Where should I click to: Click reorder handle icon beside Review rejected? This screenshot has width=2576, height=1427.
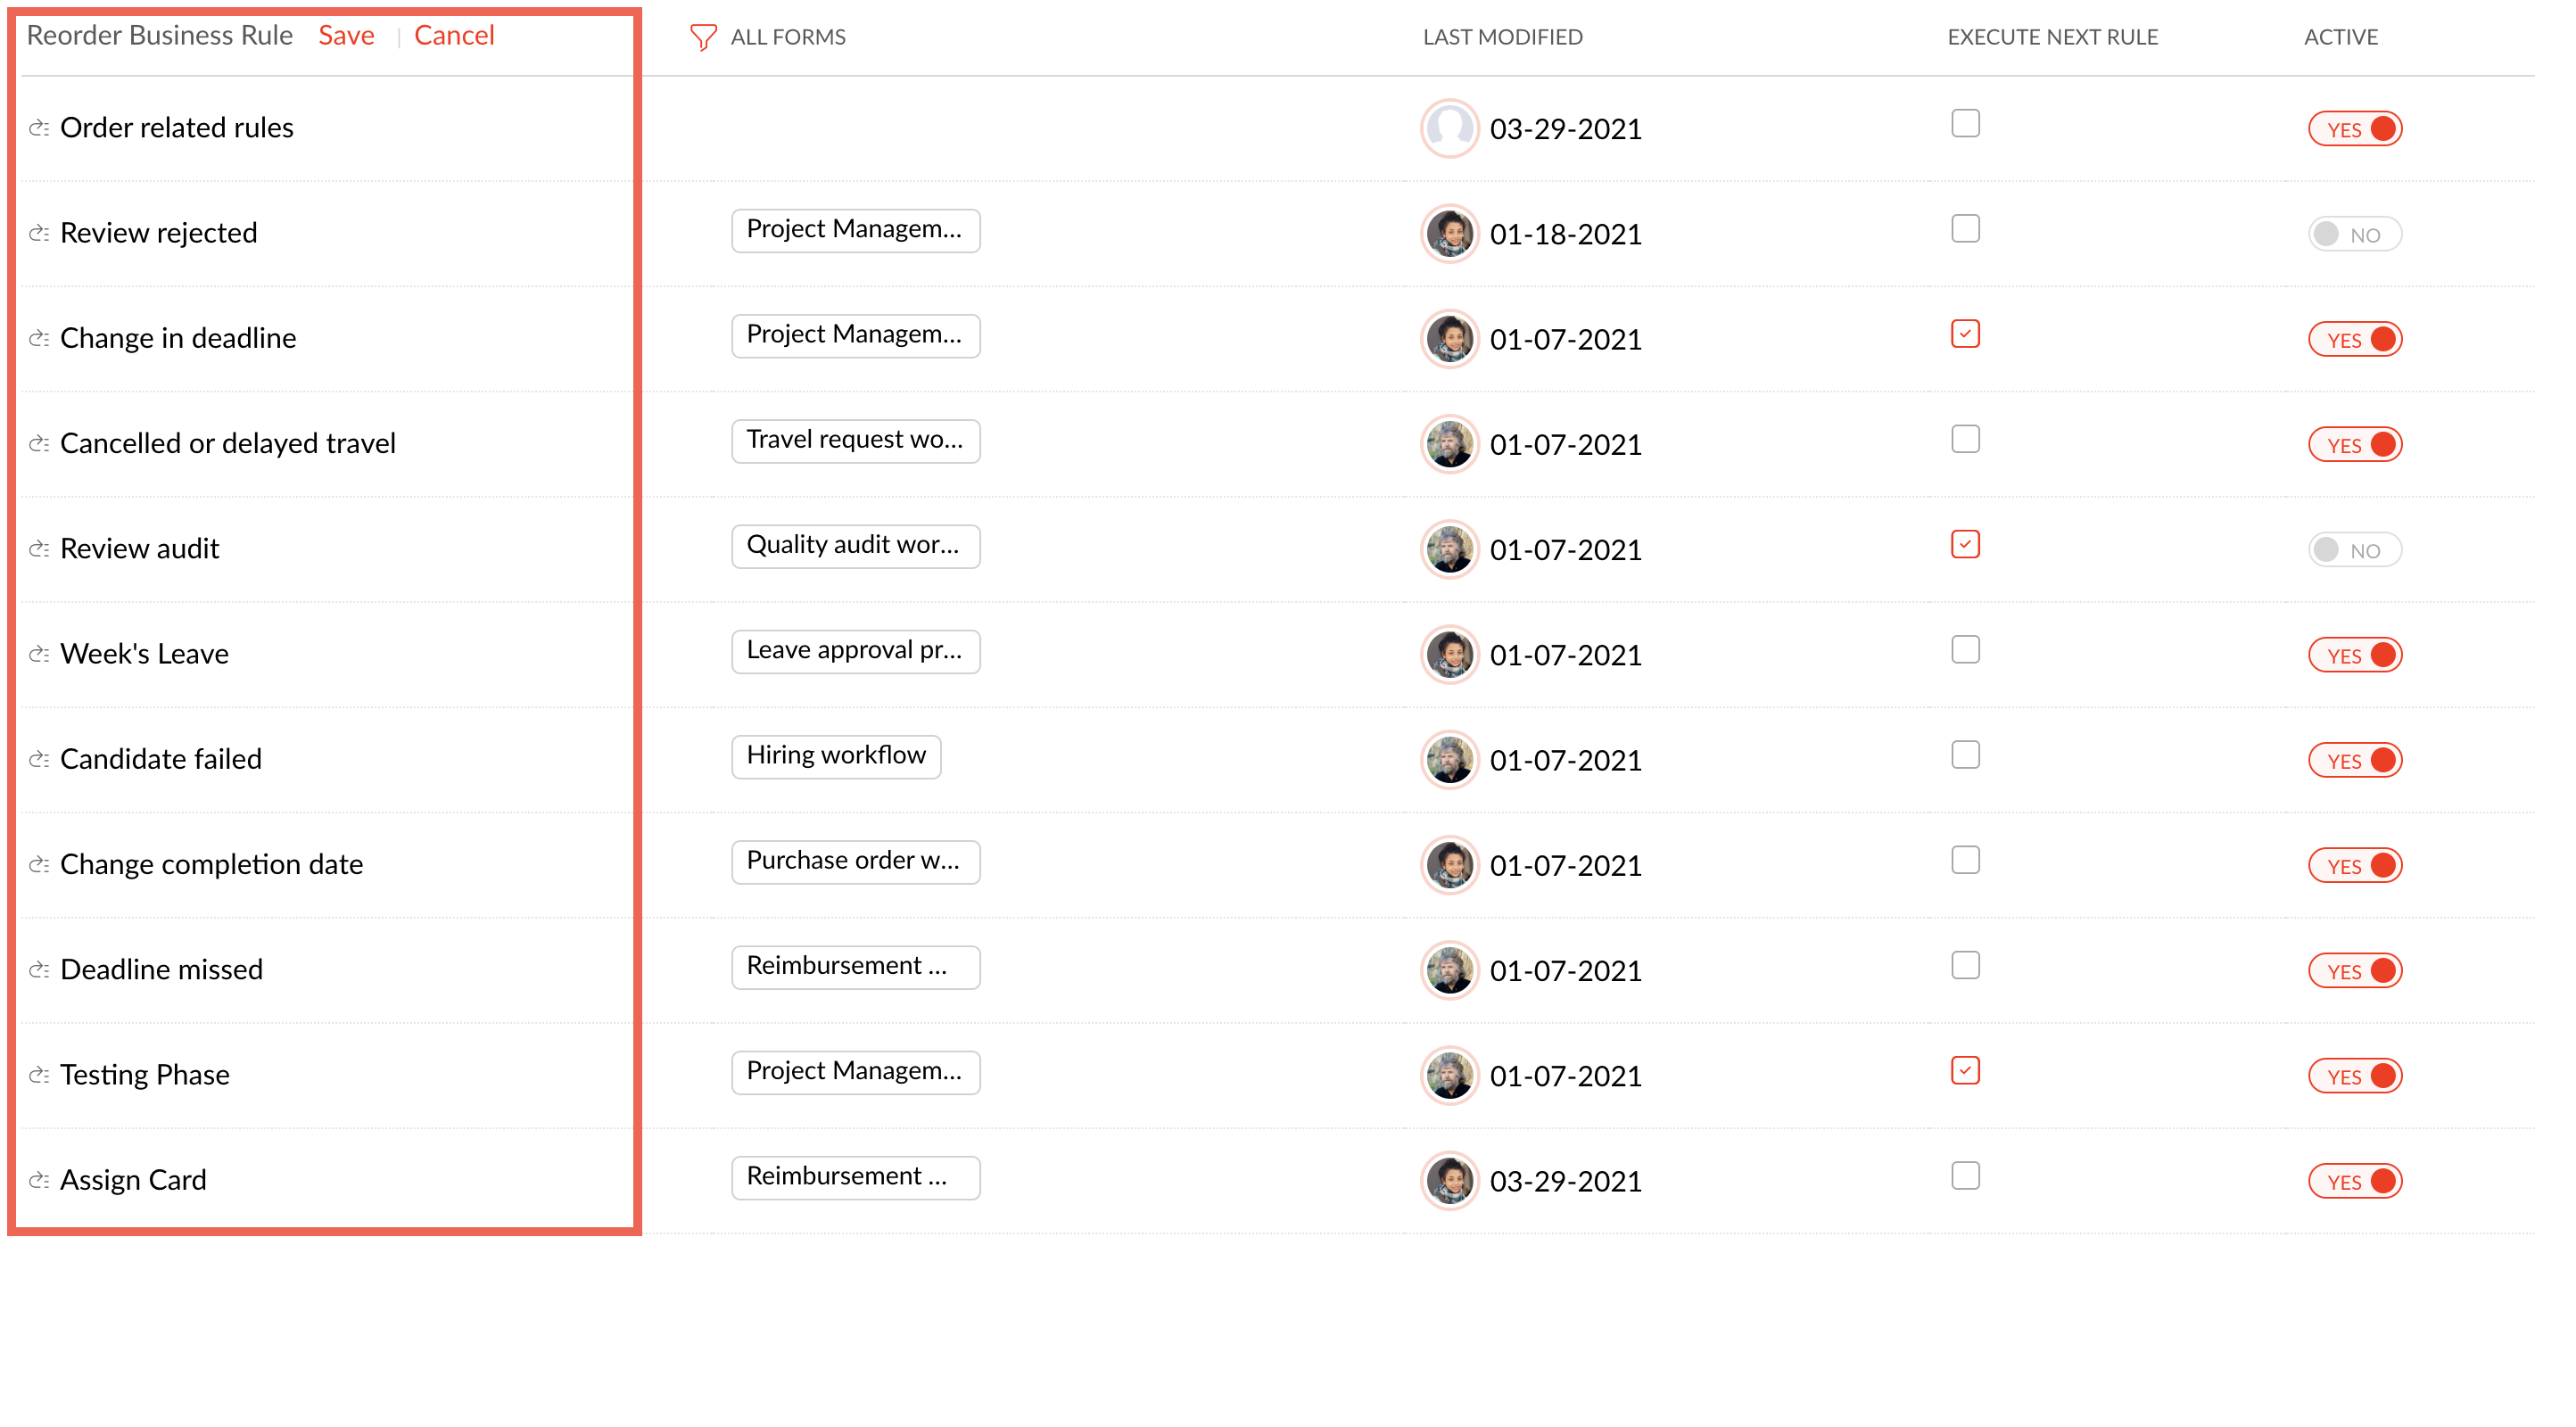(39, 233)
